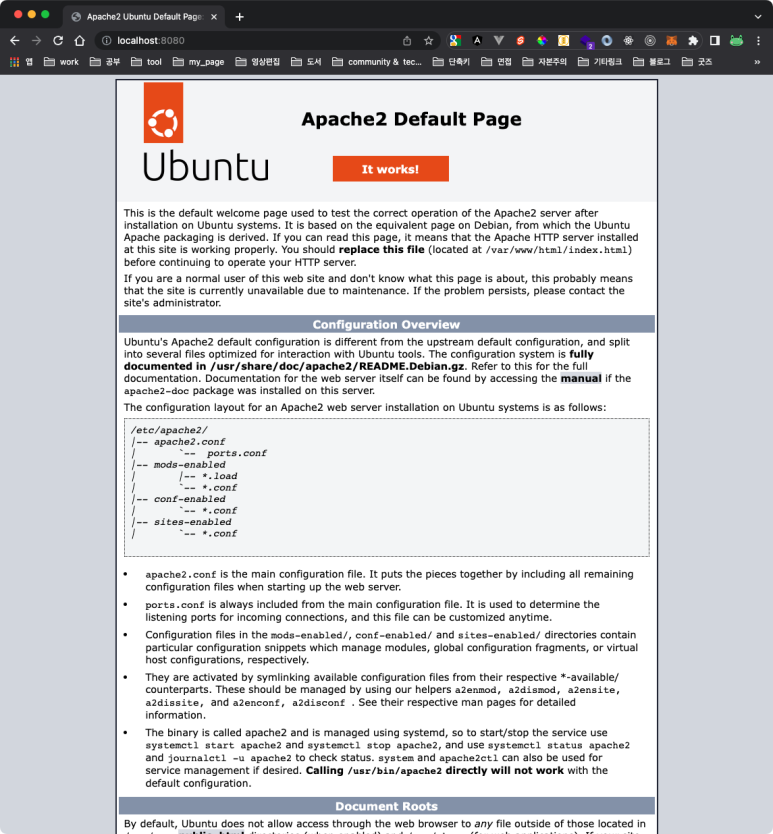Click ports.conf in the config tree
773x834 pixels.
237,453
